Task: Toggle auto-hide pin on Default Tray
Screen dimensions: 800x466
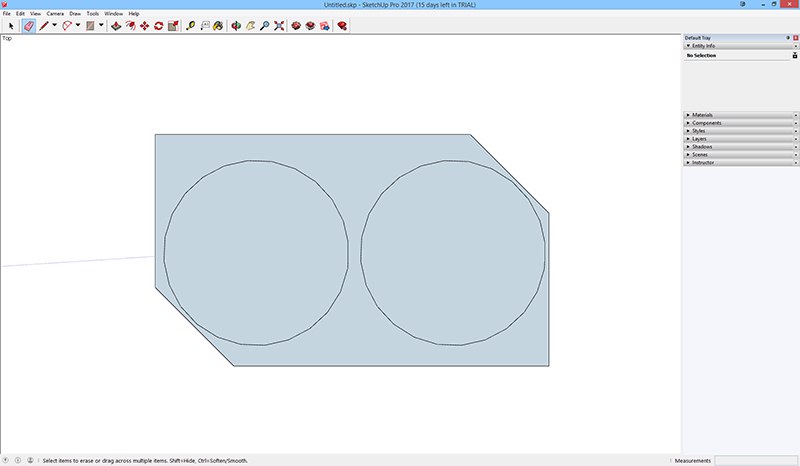Action: click(x=788, y=38)
